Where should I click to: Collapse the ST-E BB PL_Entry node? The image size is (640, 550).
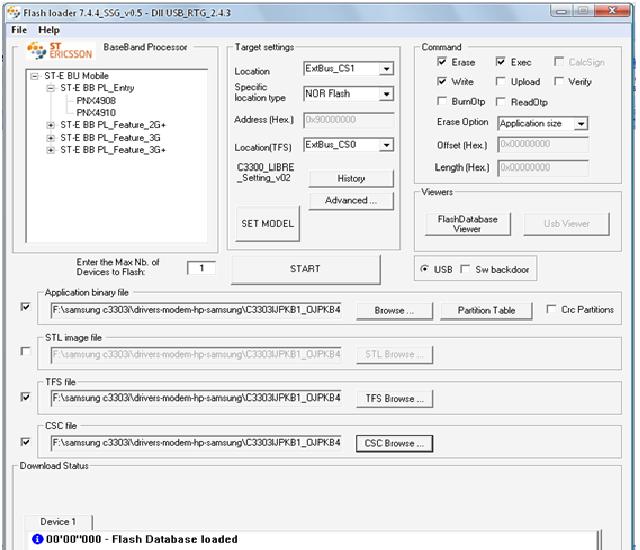(x=51, y=88)
